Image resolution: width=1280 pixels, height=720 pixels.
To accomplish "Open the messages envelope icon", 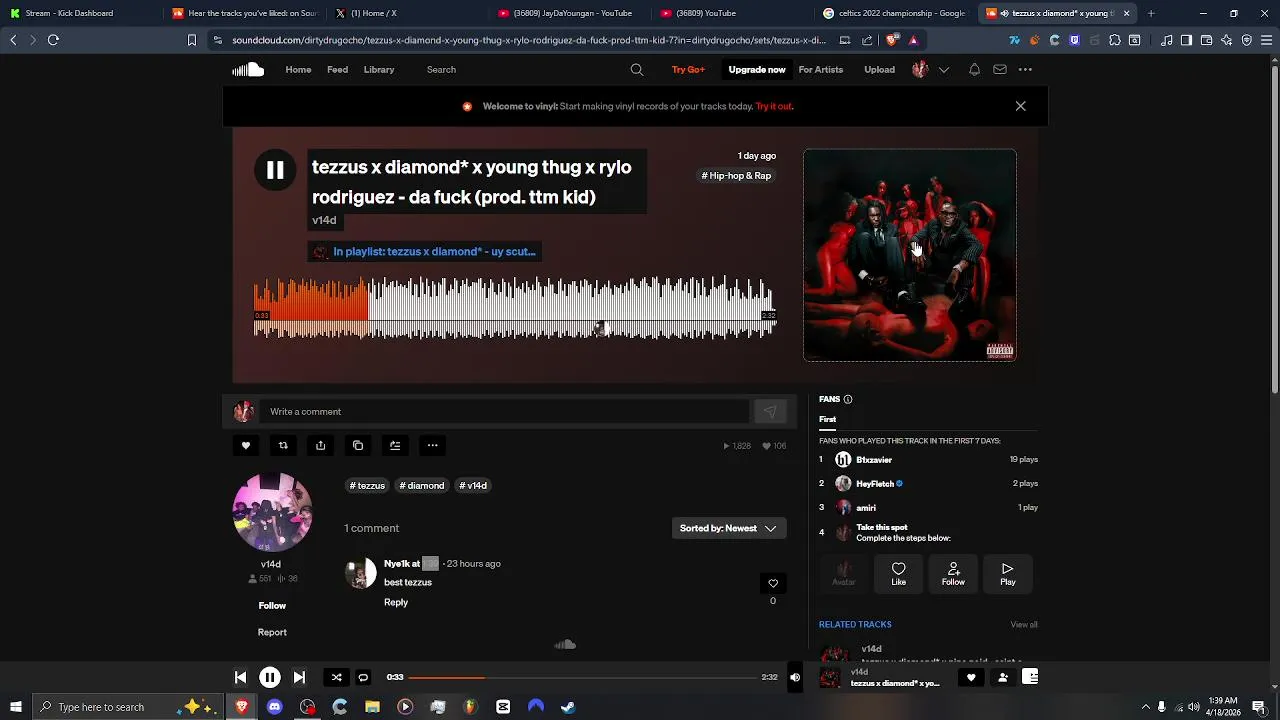I will tap(1000, 69).
